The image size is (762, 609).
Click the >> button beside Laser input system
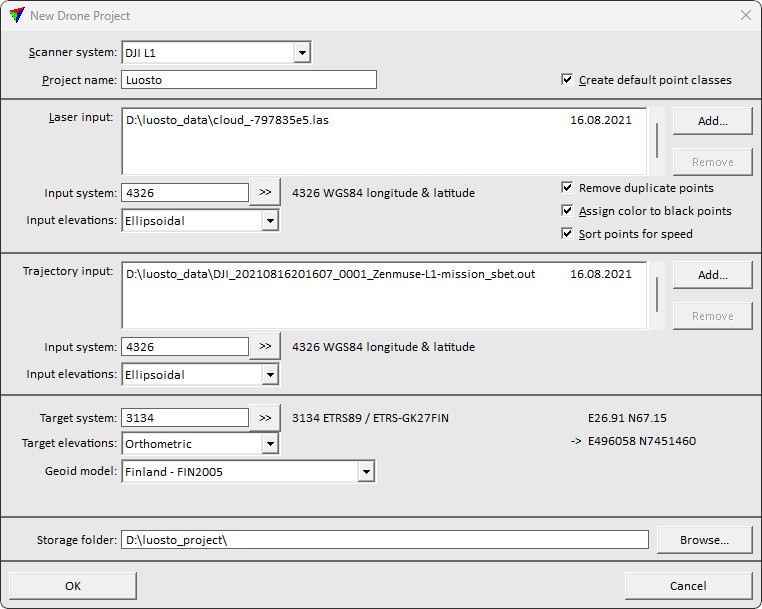[265, 193]
